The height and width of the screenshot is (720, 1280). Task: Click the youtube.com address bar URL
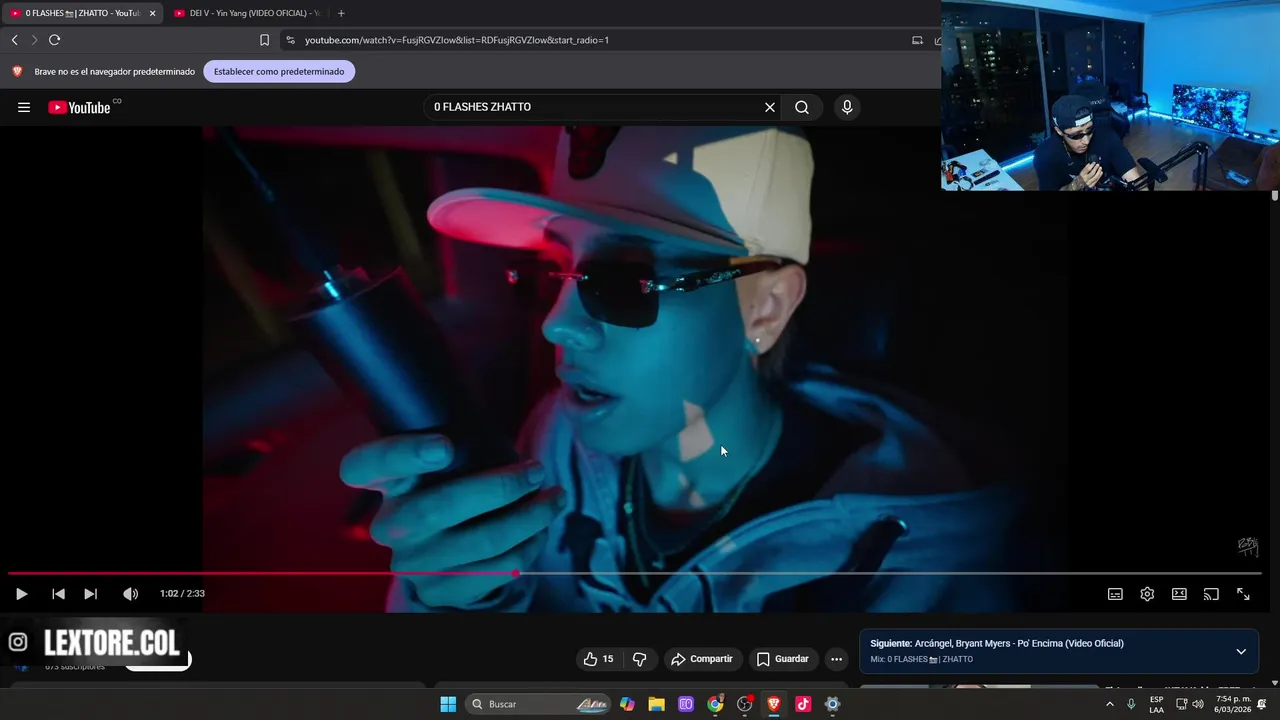457,40
